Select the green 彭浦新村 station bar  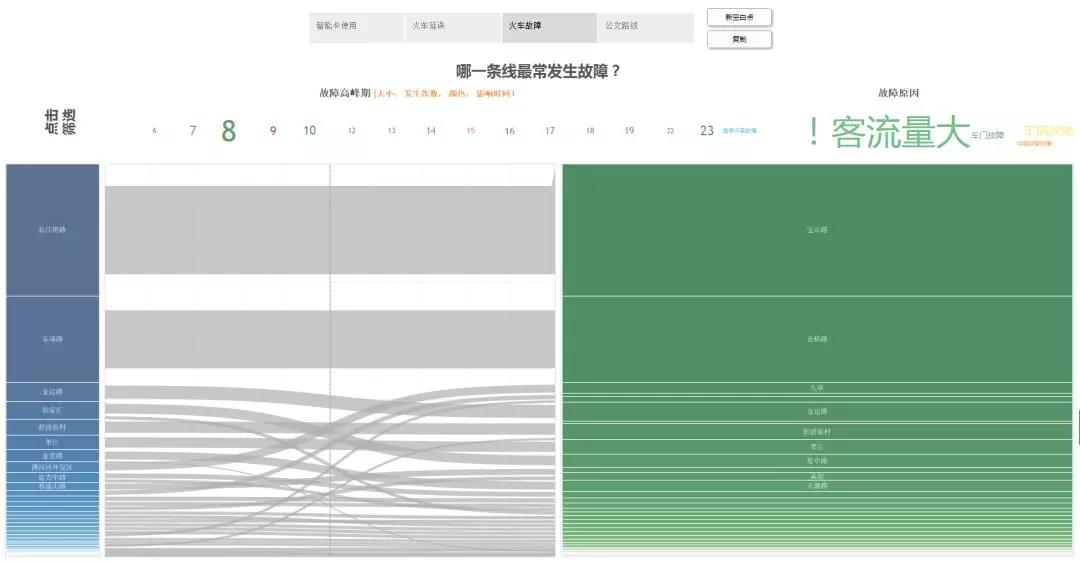click(817, 432)
